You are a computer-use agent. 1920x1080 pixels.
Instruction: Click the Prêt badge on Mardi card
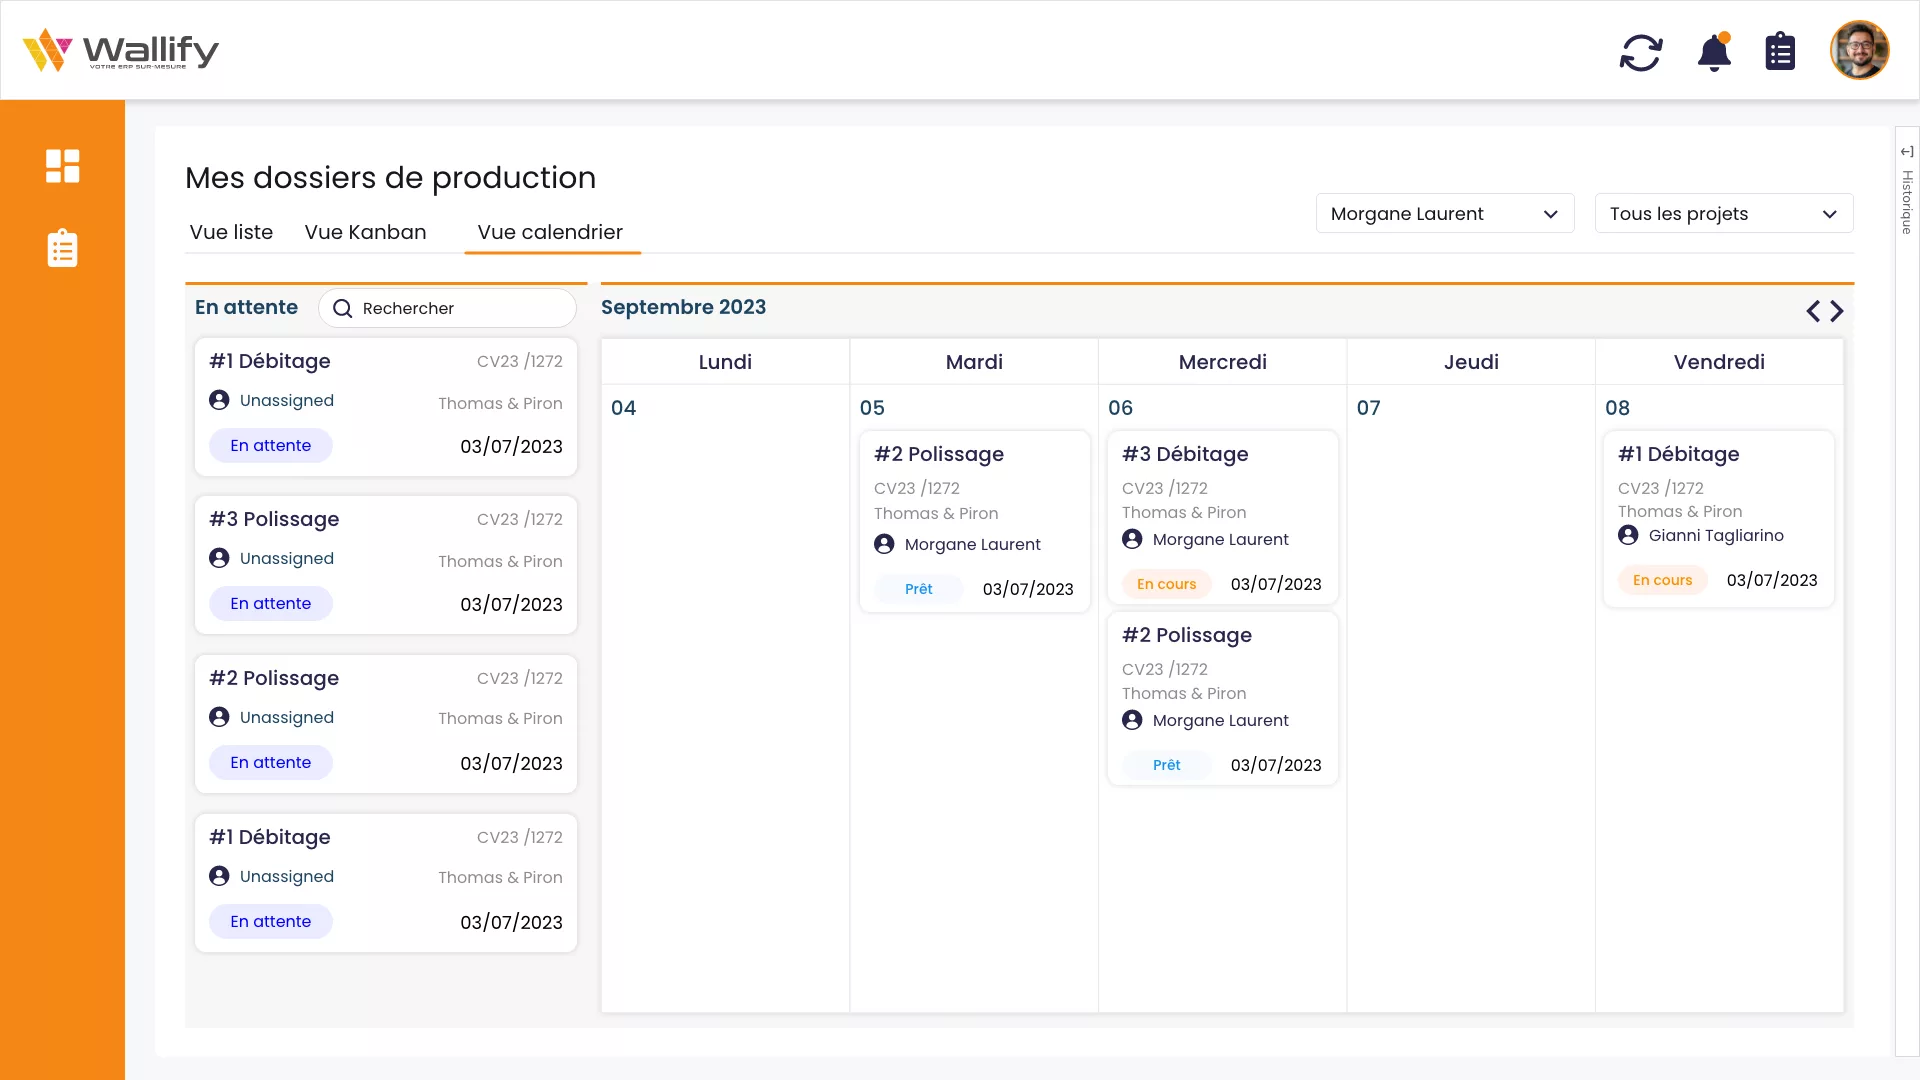tap(918, 589)
